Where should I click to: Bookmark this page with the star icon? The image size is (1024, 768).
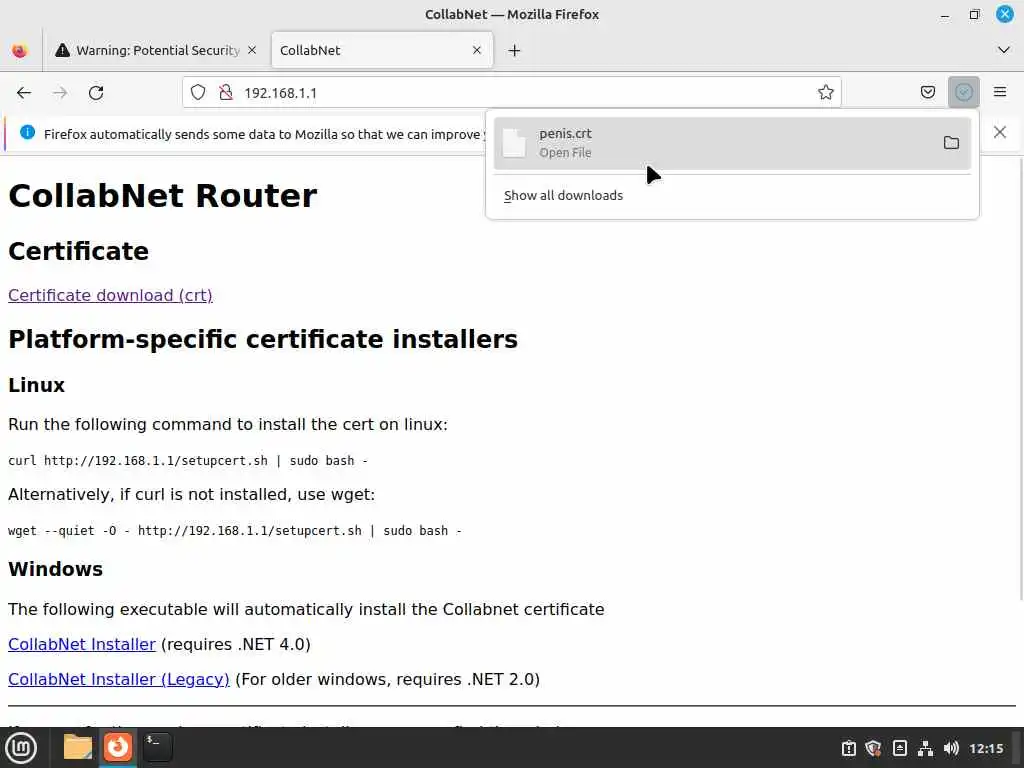[x=825, y=93]
